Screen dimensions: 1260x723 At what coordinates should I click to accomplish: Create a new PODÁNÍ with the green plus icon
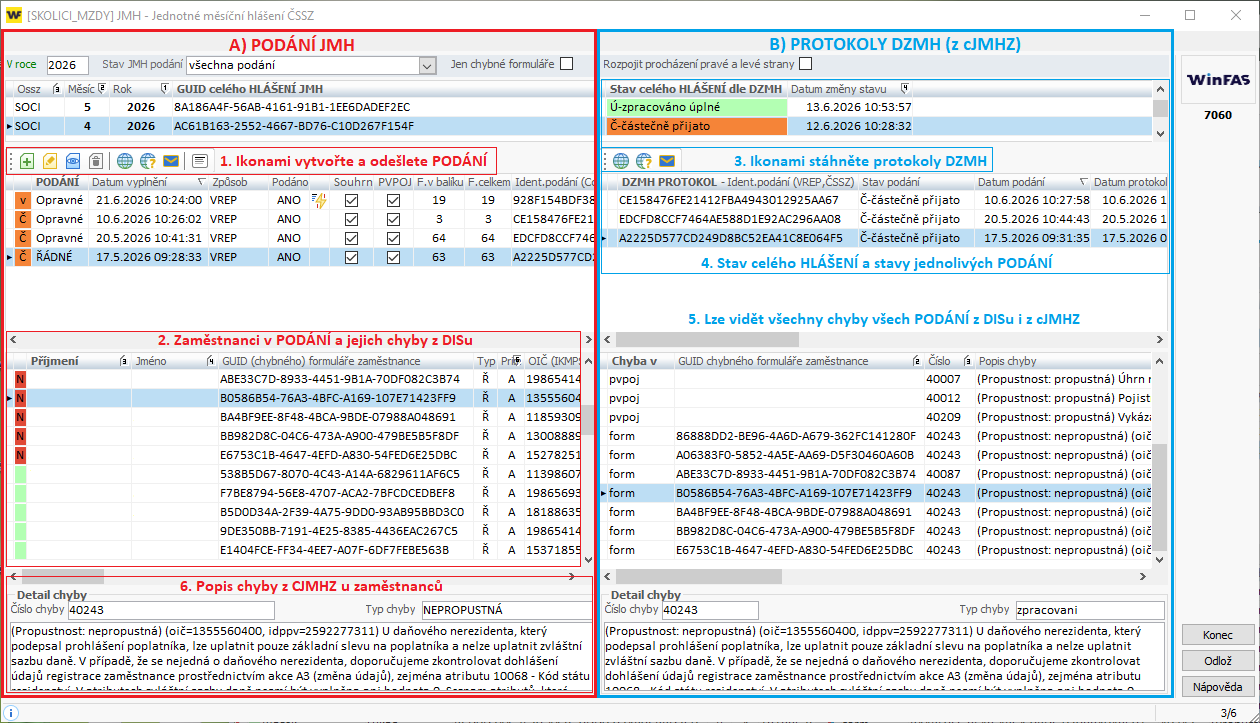(27, 160)
